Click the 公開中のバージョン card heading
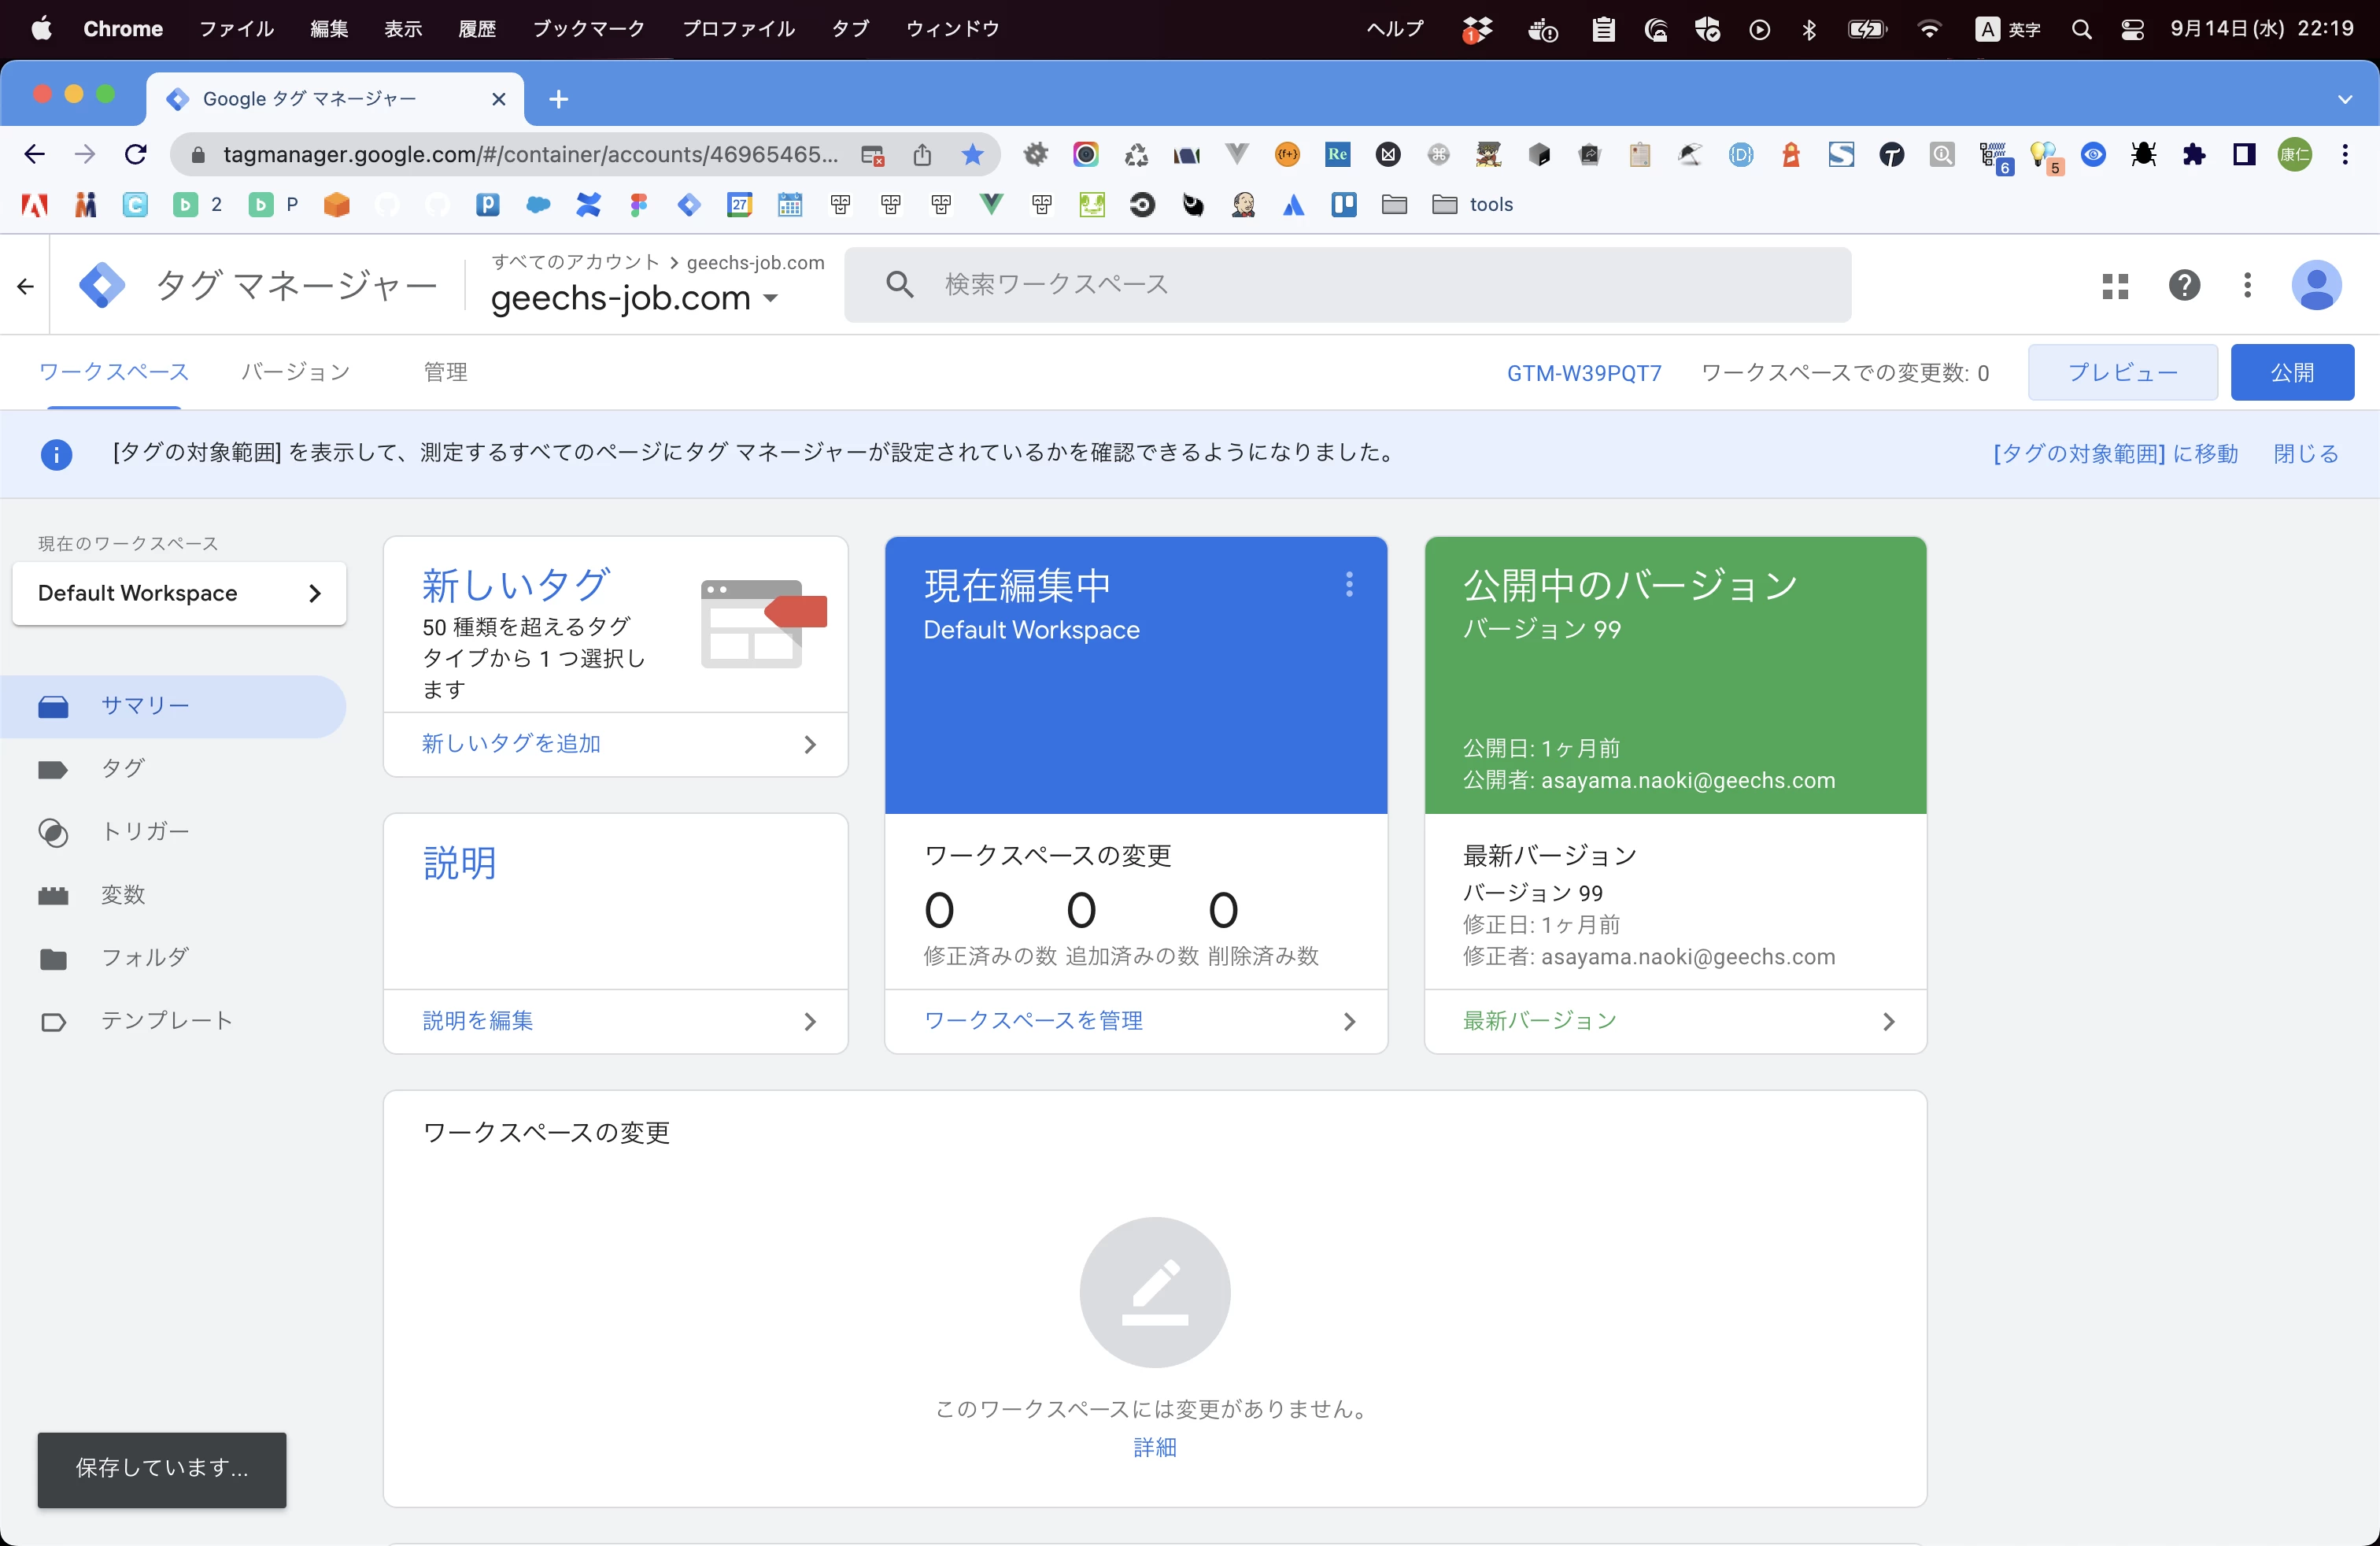Screen dimensions: 2380x1546 click(1631, 586)
